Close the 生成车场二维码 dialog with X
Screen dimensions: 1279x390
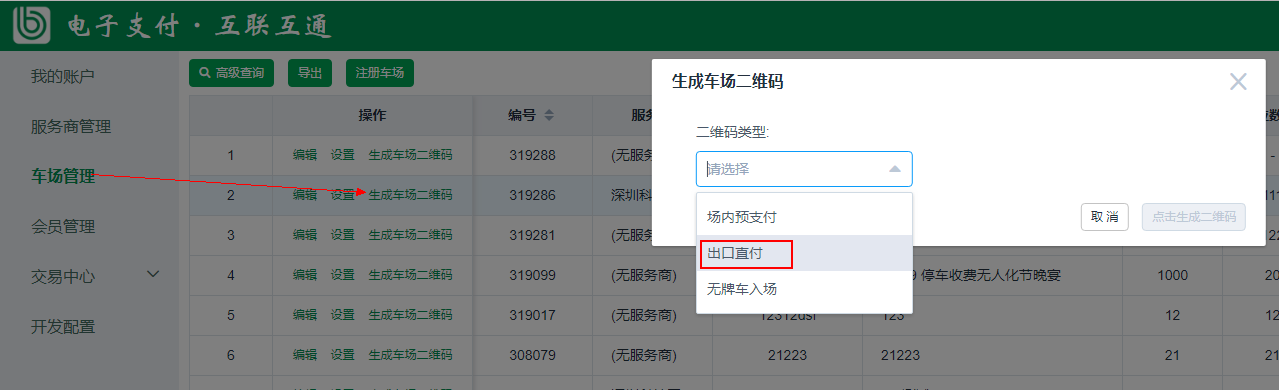[1238, 82]
